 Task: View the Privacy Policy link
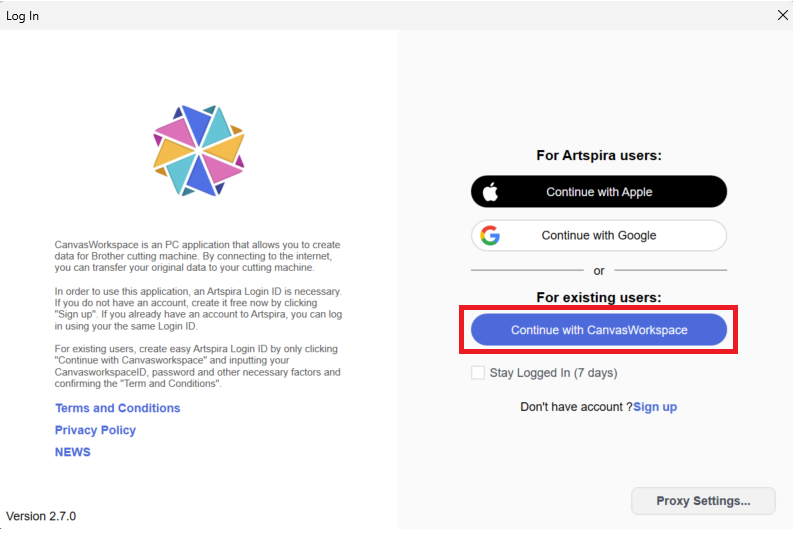[x=95, y=430]
